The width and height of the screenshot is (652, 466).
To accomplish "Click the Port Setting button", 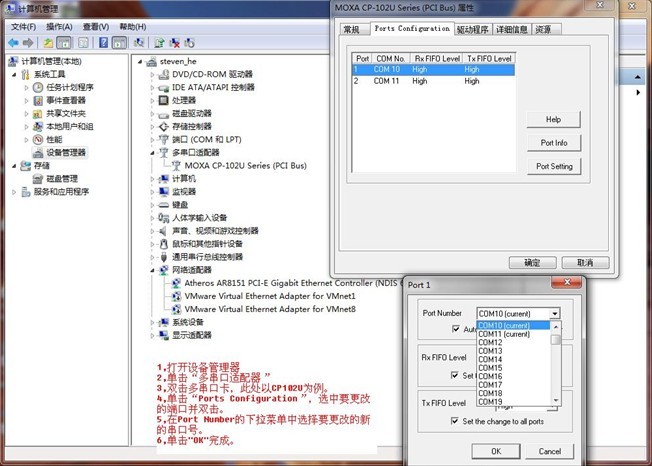I will 553,166.
